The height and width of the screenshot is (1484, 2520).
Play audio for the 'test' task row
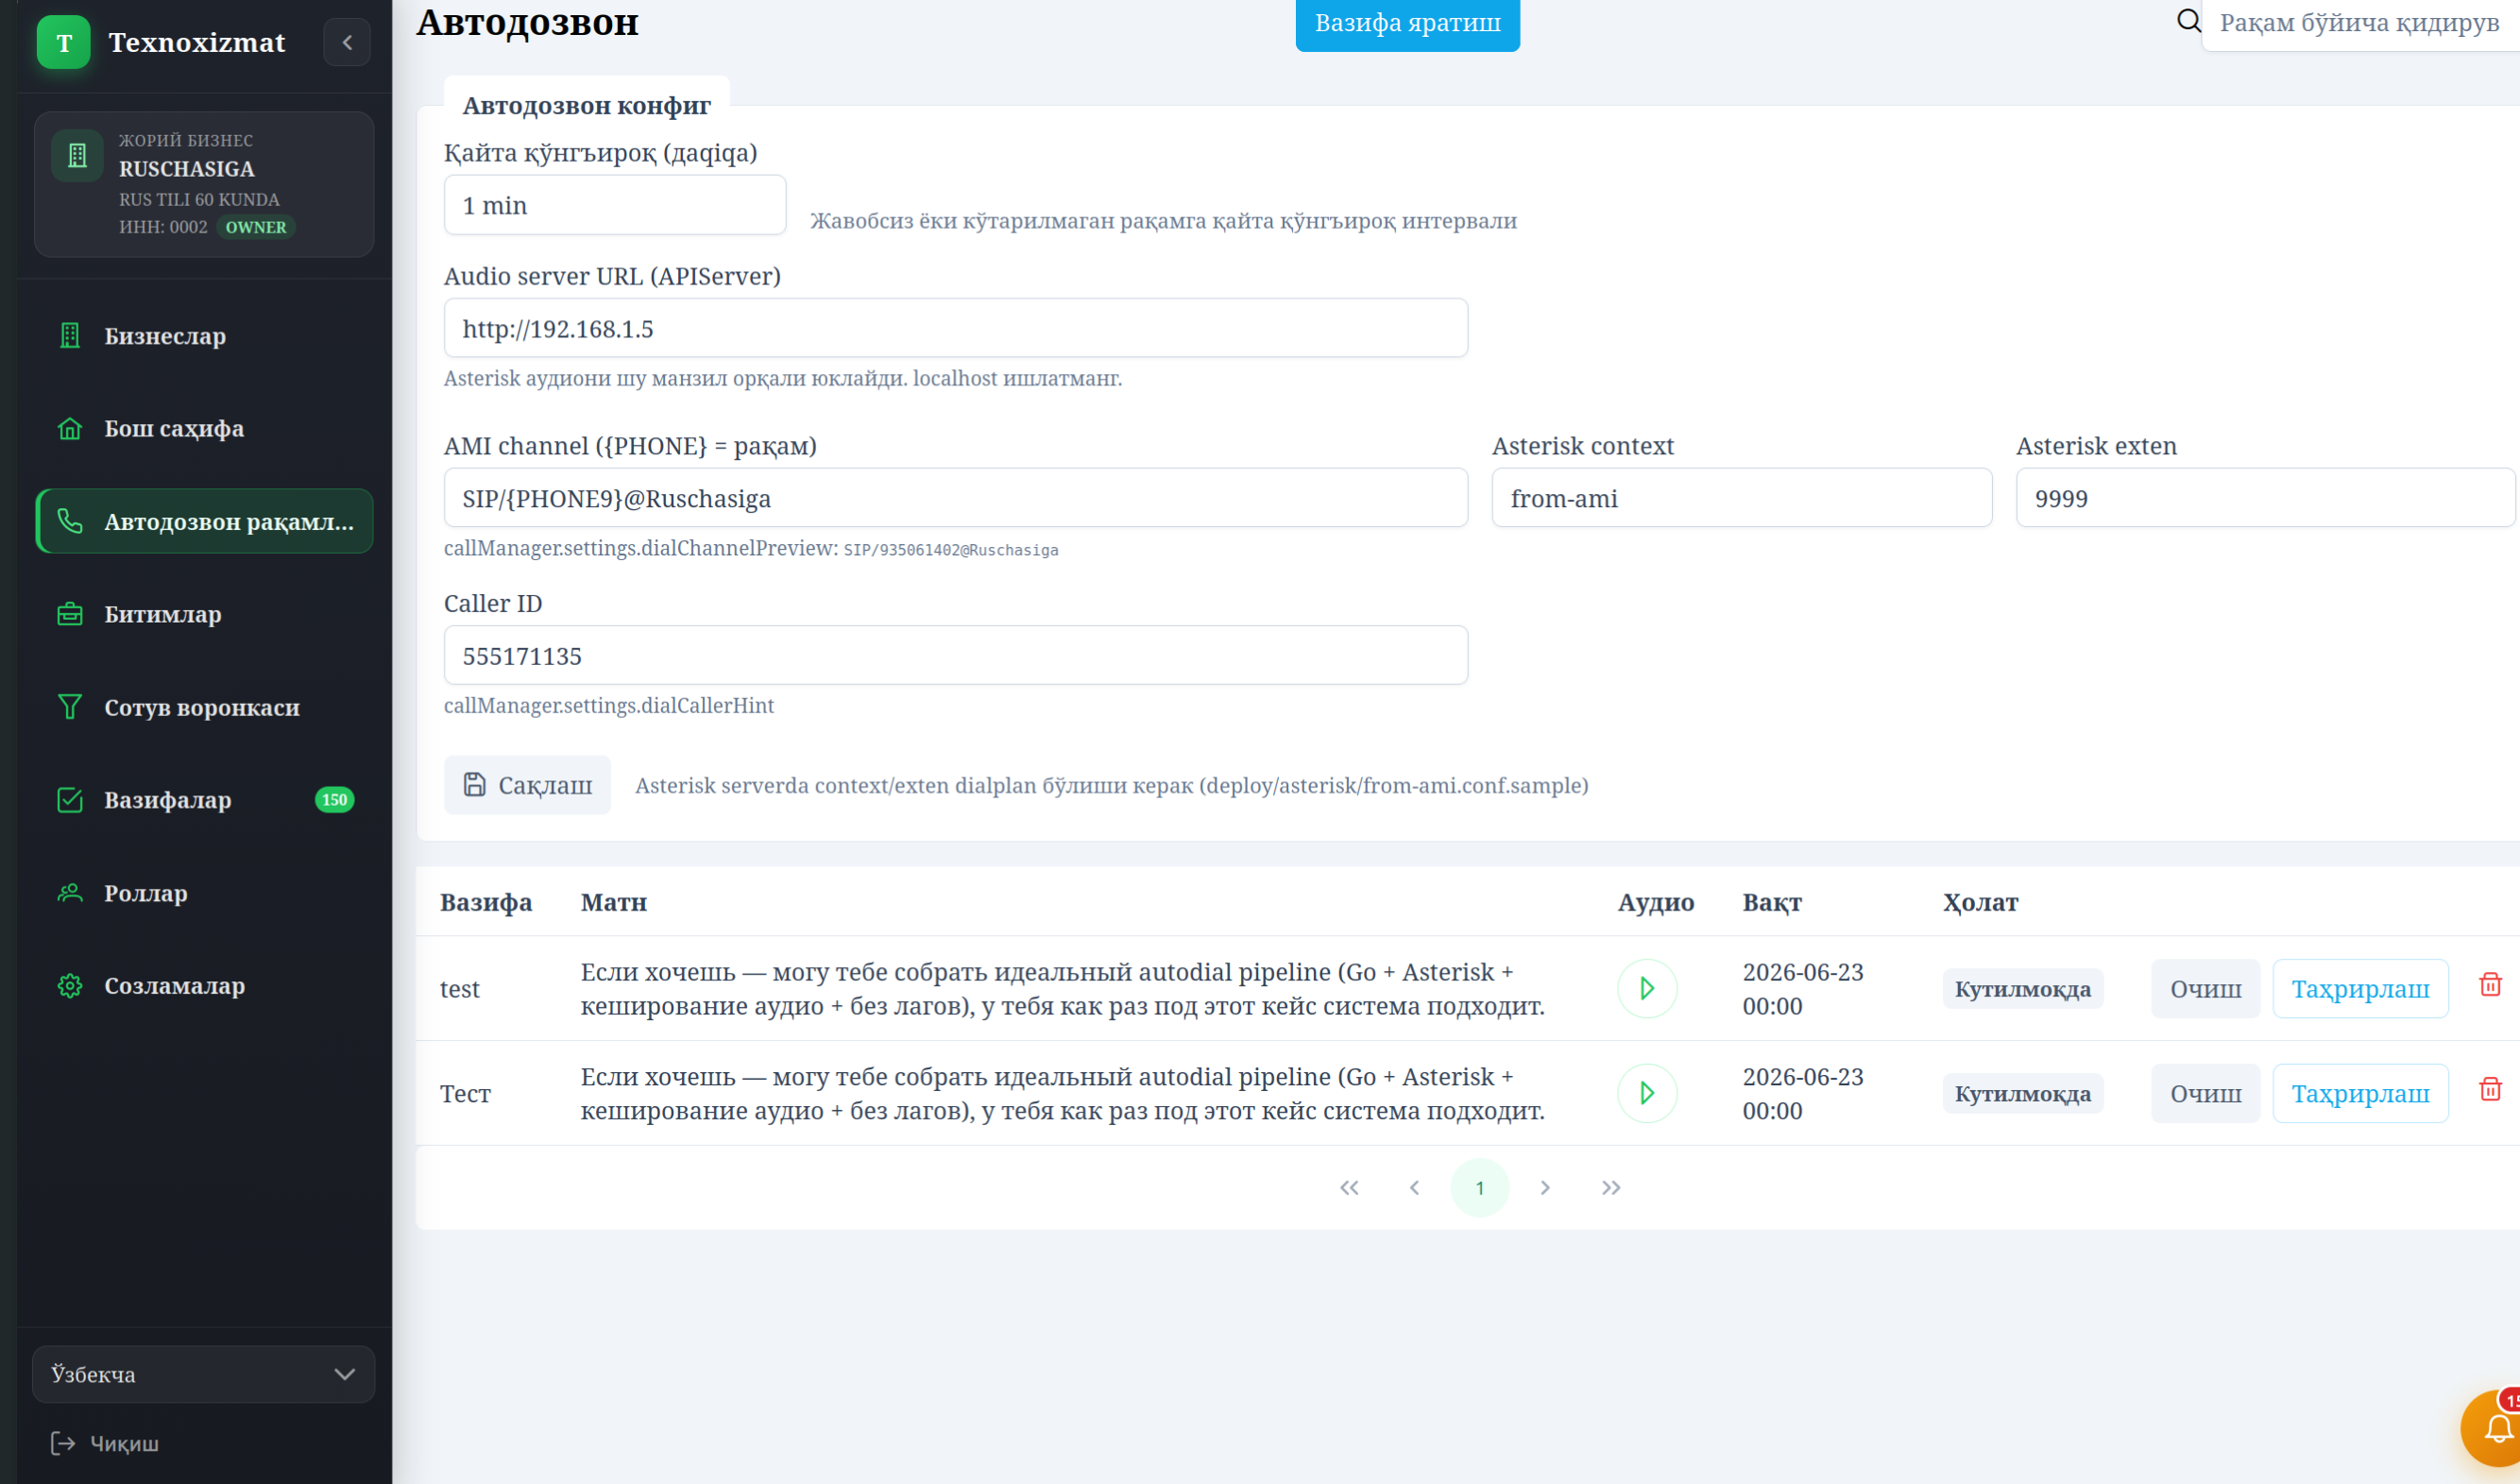[1646, 988]
